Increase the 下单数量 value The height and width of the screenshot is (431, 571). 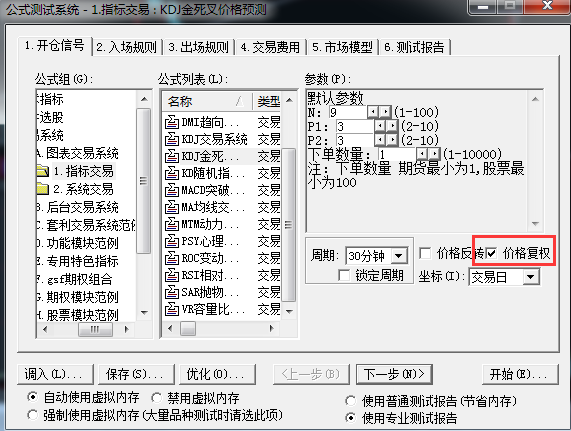click(x=434, y=154)
